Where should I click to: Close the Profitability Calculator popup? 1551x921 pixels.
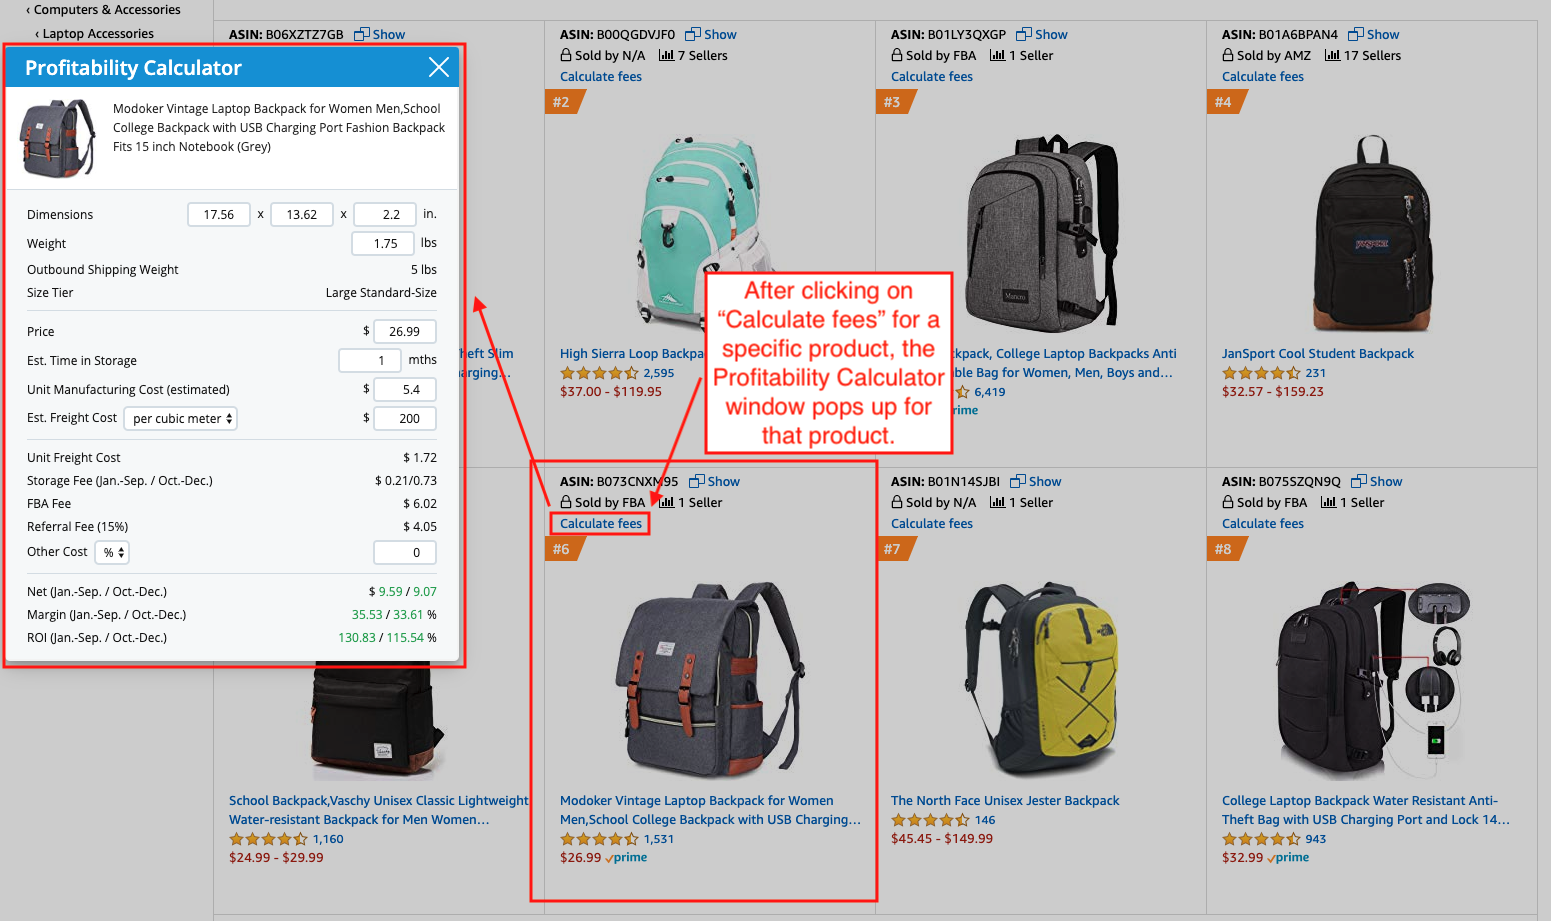coord(438,67)
